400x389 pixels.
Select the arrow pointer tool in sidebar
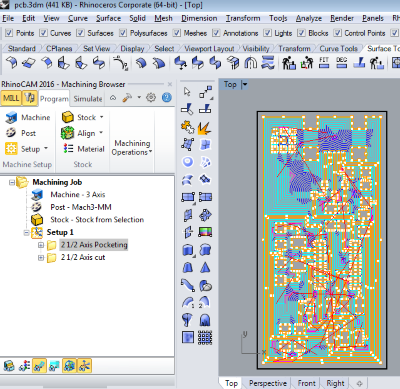(187, 92)
